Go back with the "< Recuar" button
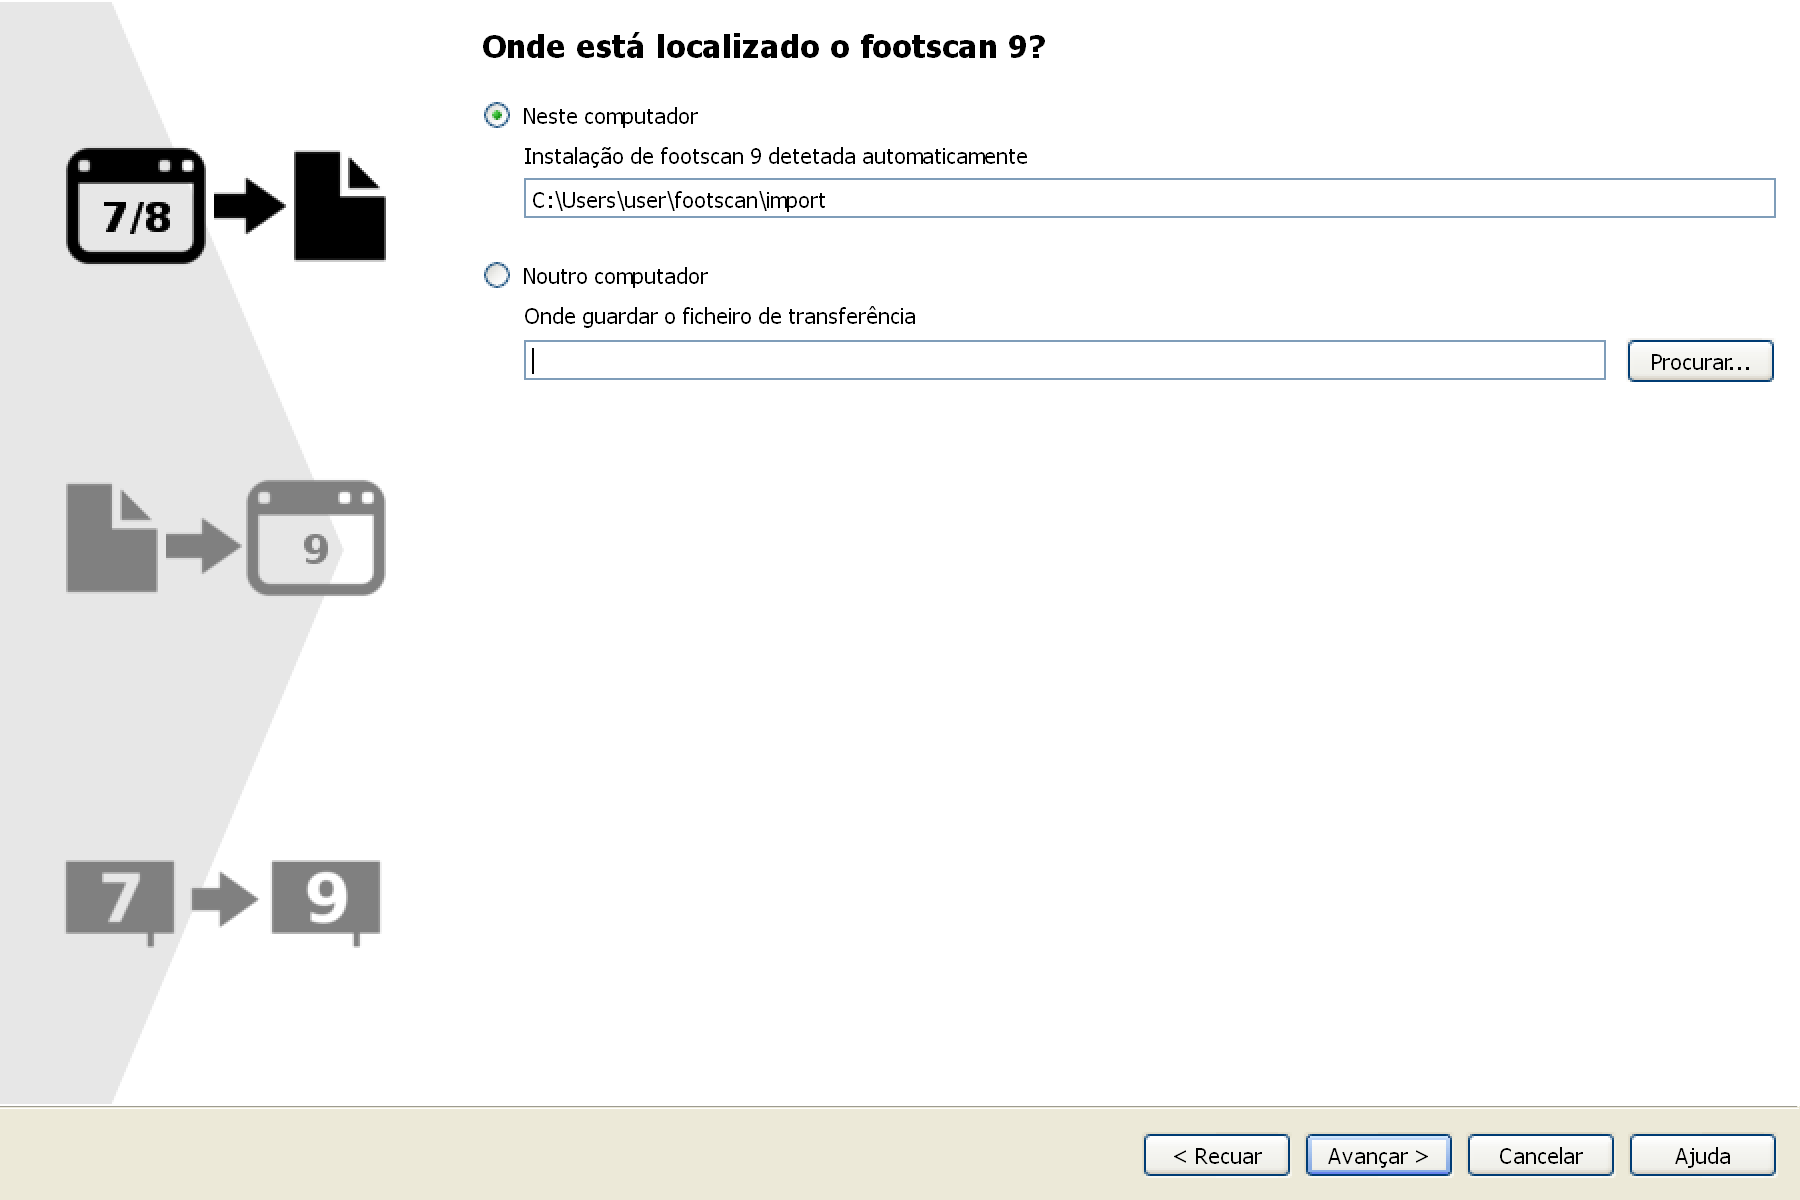 1217,1155
